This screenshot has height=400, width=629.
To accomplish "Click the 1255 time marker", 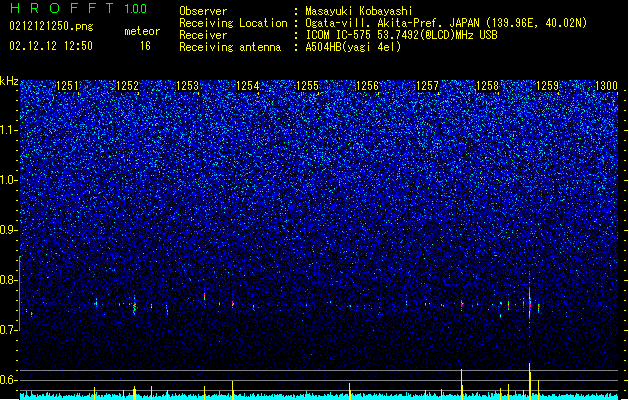I will 307,86.
